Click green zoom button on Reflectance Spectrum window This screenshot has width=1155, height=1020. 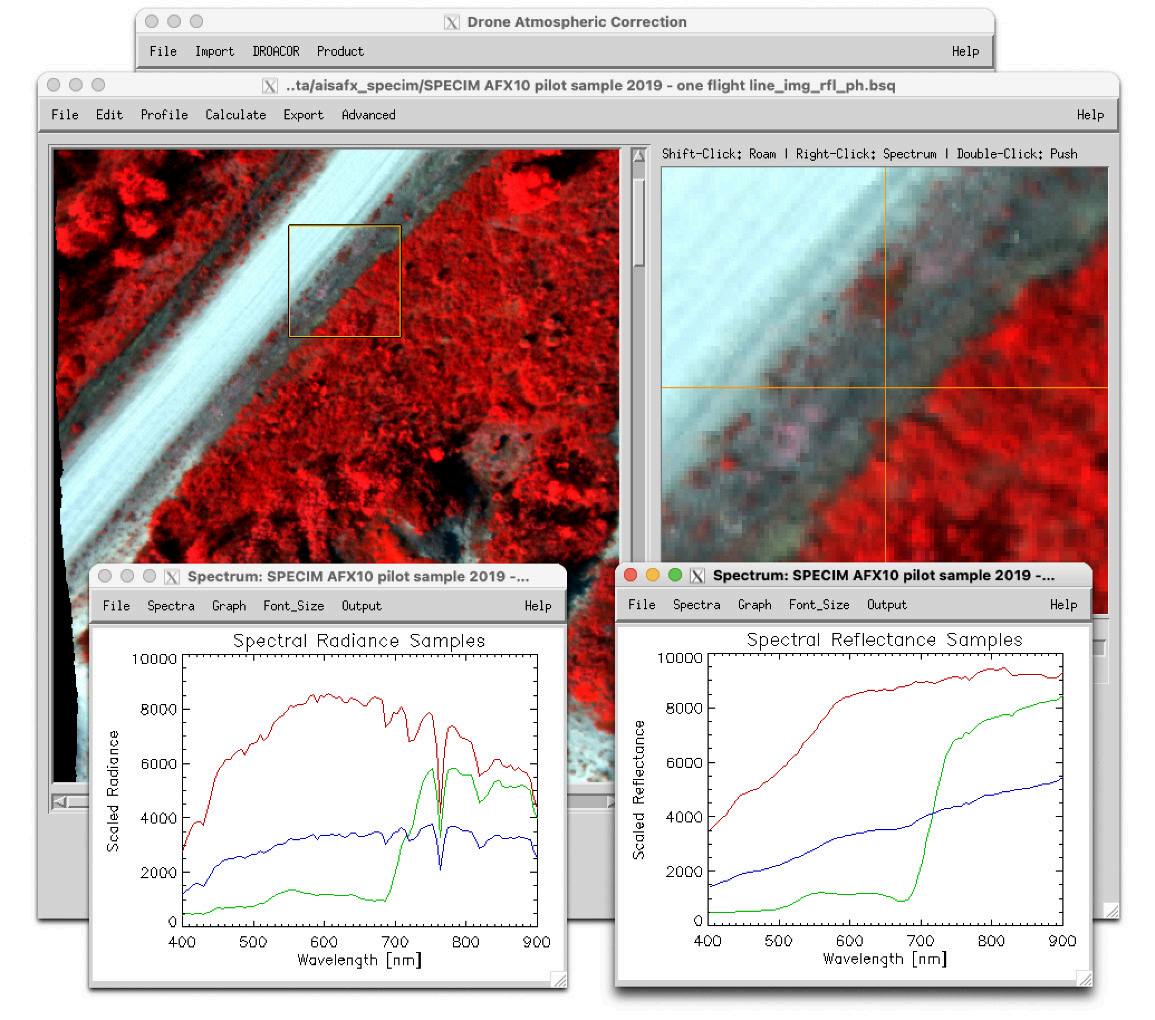[674, 575]
